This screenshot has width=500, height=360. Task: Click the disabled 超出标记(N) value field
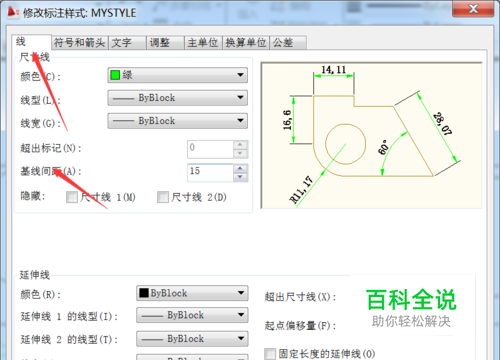[210, 149]
